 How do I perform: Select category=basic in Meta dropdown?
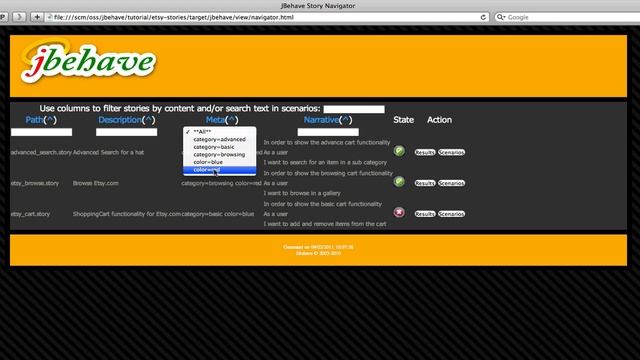pos(220,147)
